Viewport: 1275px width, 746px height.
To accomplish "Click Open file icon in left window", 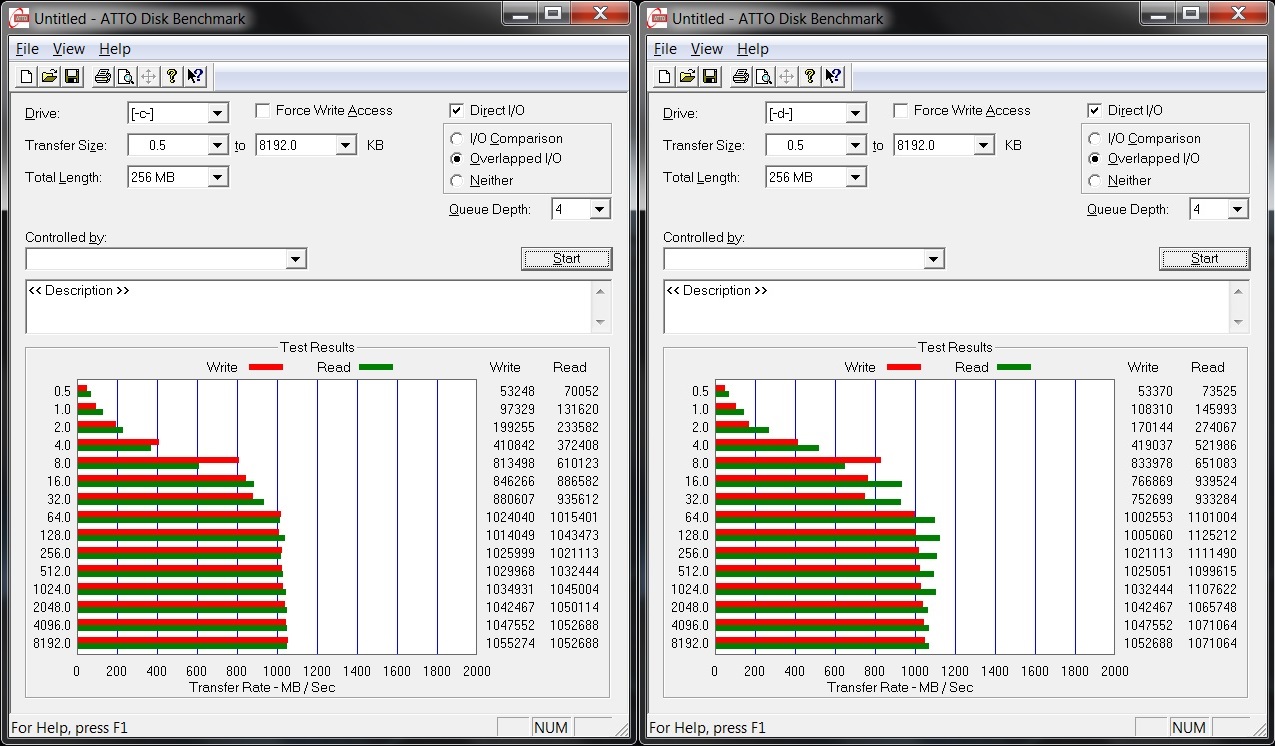I will [x=49, y=76].
